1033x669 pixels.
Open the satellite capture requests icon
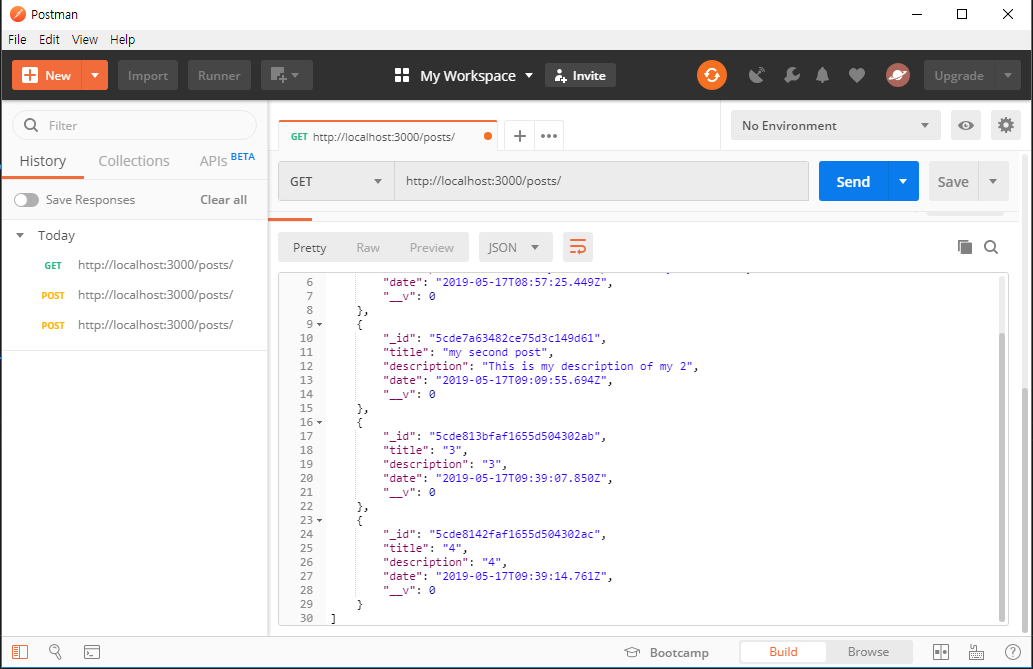757,76
